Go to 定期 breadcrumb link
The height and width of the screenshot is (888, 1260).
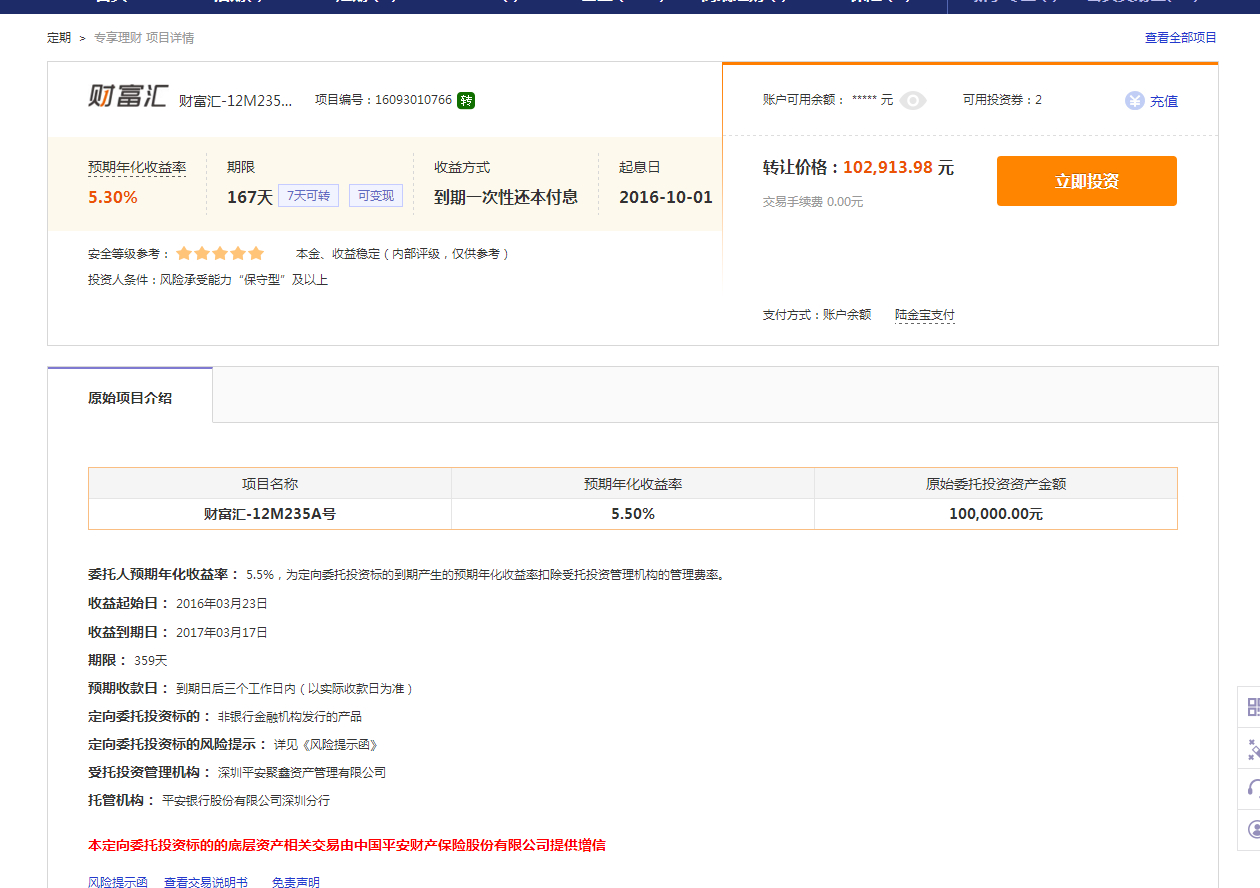click(59, 38)
